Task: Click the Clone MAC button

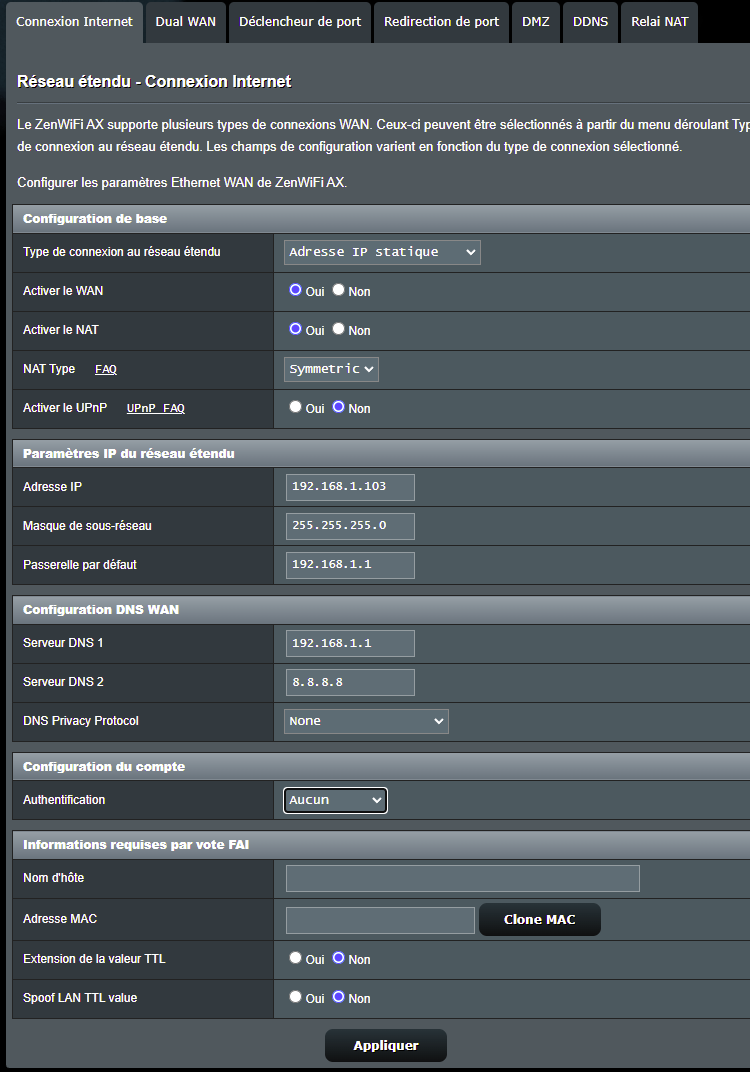Action: (540, 920)
